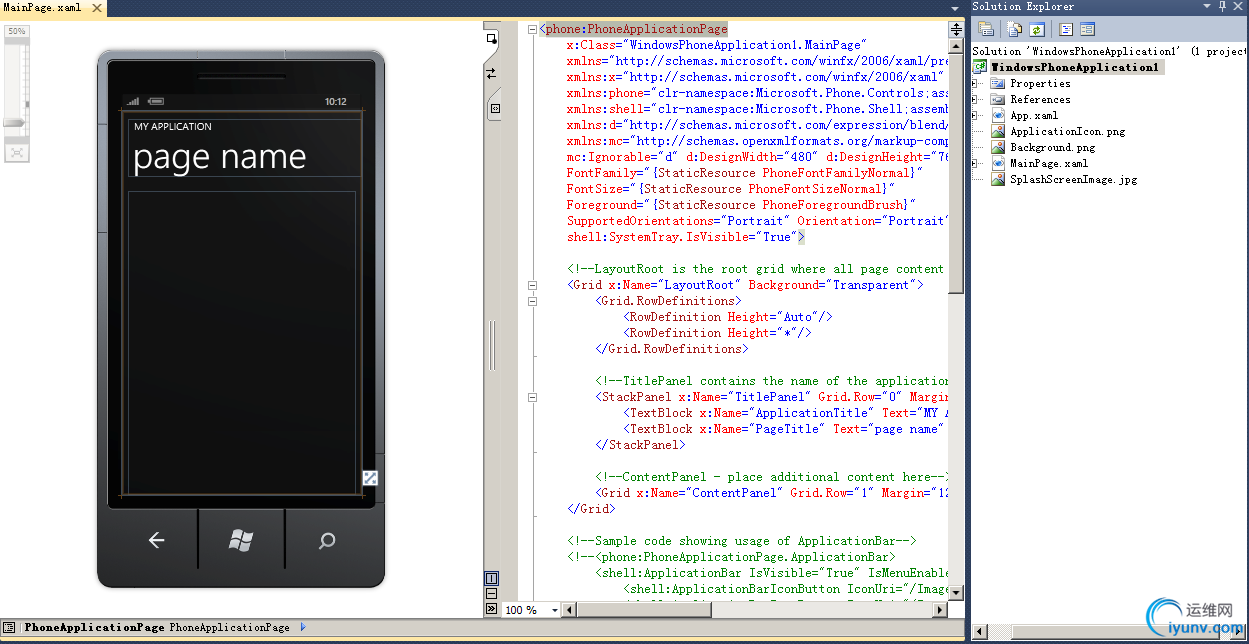This screenshot has height=644, width=1249.
Task: Click the horizontal split view button
Action: coord(491,593)
